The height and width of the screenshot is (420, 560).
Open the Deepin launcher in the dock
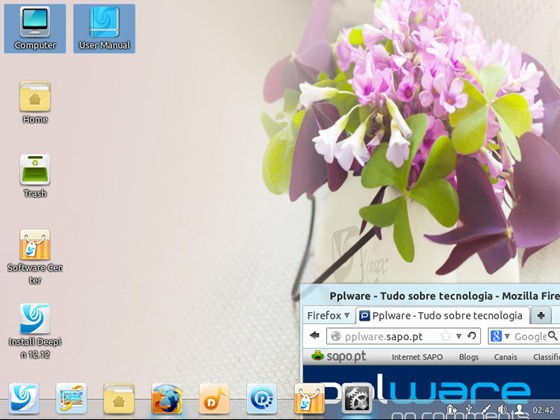point(24,399)
